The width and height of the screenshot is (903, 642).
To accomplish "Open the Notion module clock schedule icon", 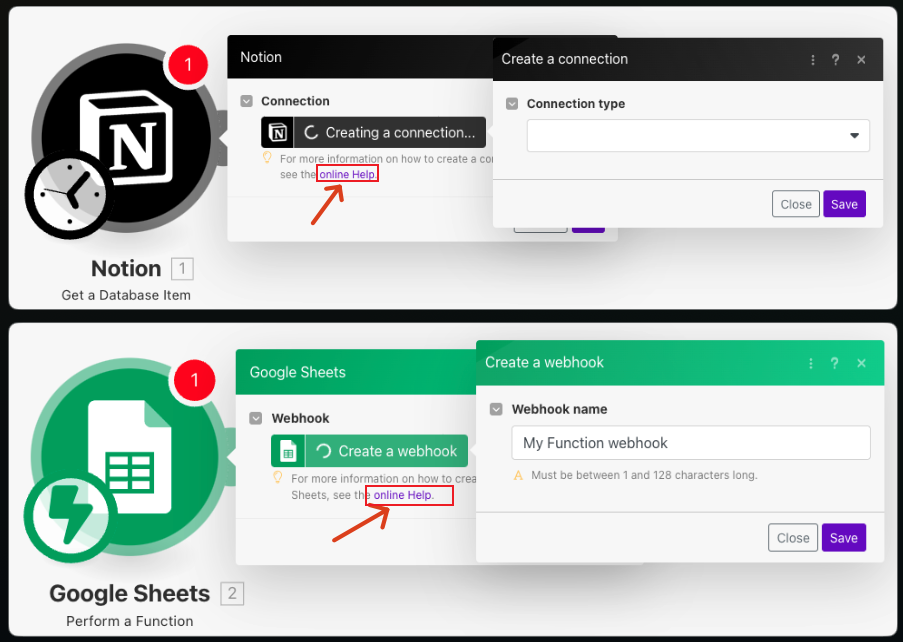I will [x=69, y=195].
